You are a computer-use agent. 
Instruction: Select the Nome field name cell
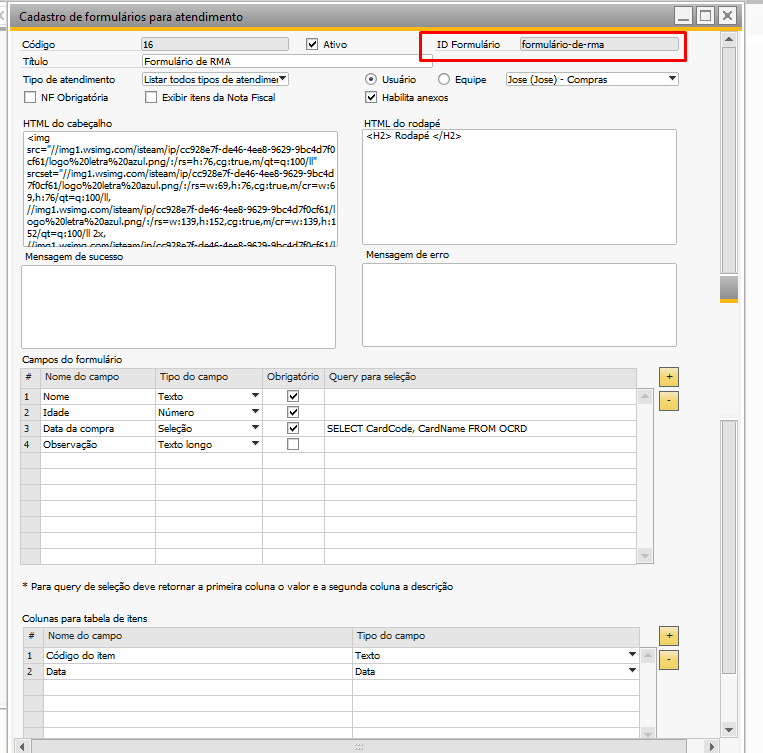[x=98, y=397]
